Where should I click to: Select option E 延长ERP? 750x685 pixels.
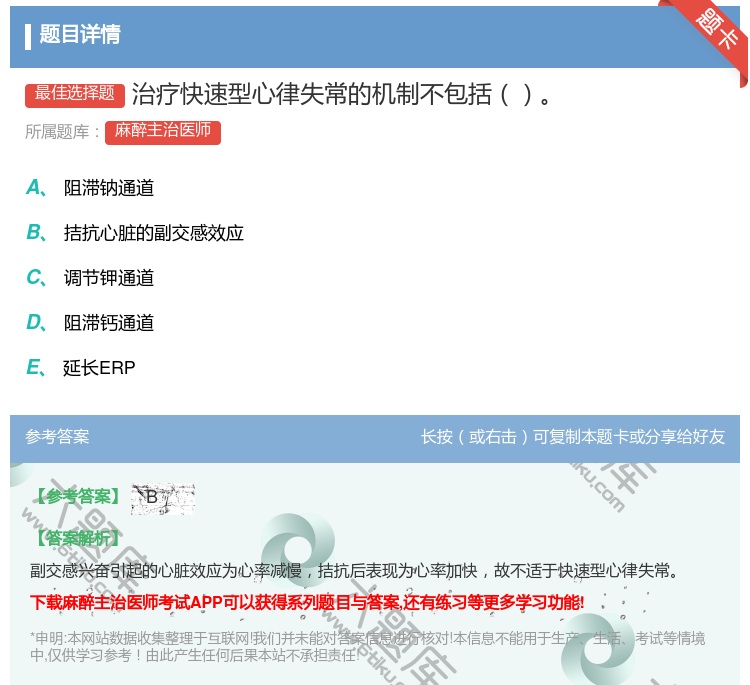point(98,368)
